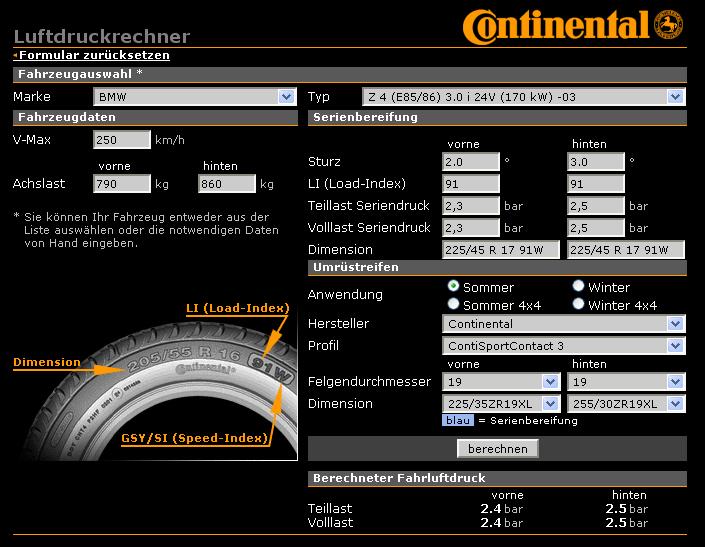Screen dimensions: 705x547
Task: Choose the Winter 4x4 option
Action: (578, 304)
